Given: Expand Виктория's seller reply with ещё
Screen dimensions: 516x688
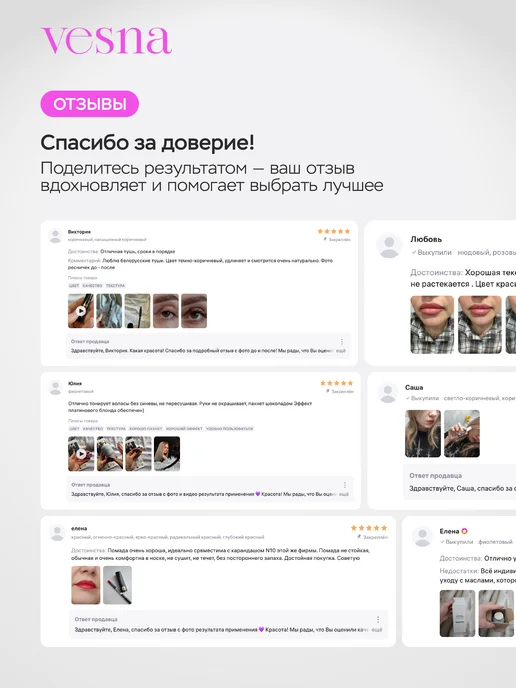Looking at the screenshot, I should click(x=342, y=351).
